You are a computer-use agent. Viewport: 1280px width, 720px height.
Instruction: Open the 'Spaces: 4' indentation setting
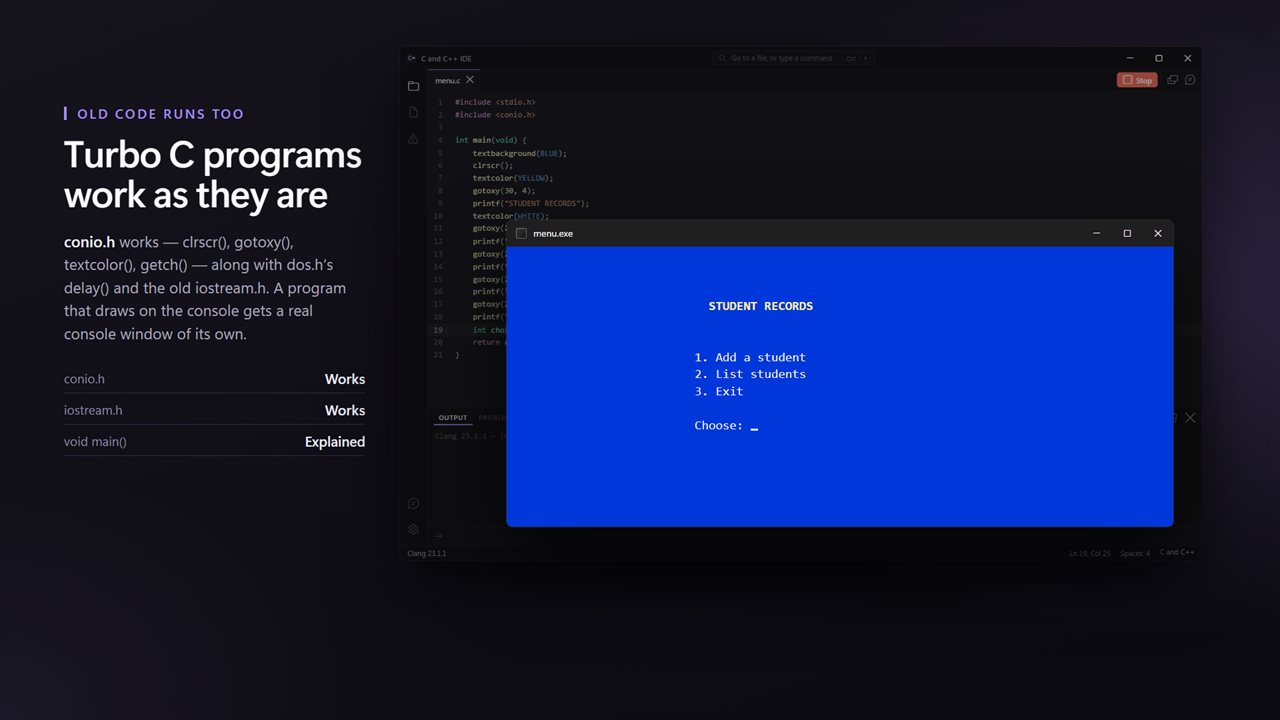(x=1135, y=553)
